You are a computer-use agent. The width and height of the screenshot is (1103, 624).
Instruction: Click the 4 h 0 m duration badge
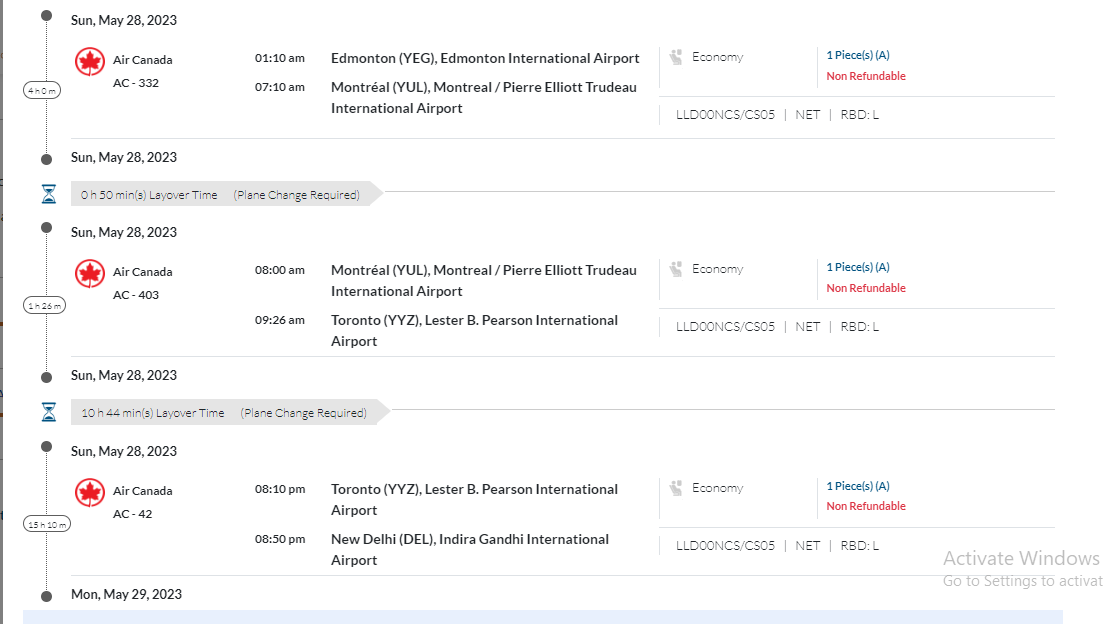pos(43,91)
